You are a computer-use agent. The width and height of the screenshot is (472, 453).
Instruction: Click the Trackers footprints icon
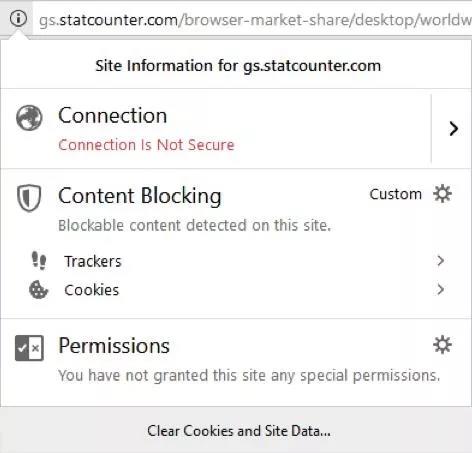coord(39,261)
